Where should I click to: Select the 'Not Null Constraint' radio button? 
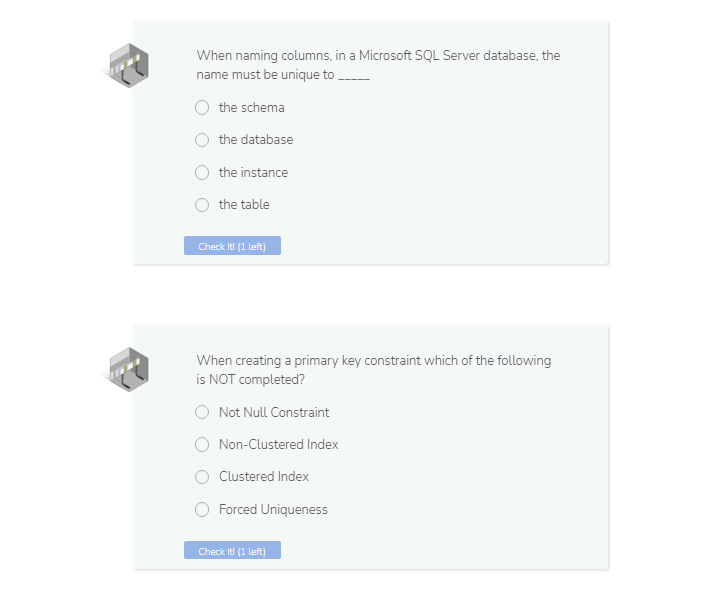(202, 412)
